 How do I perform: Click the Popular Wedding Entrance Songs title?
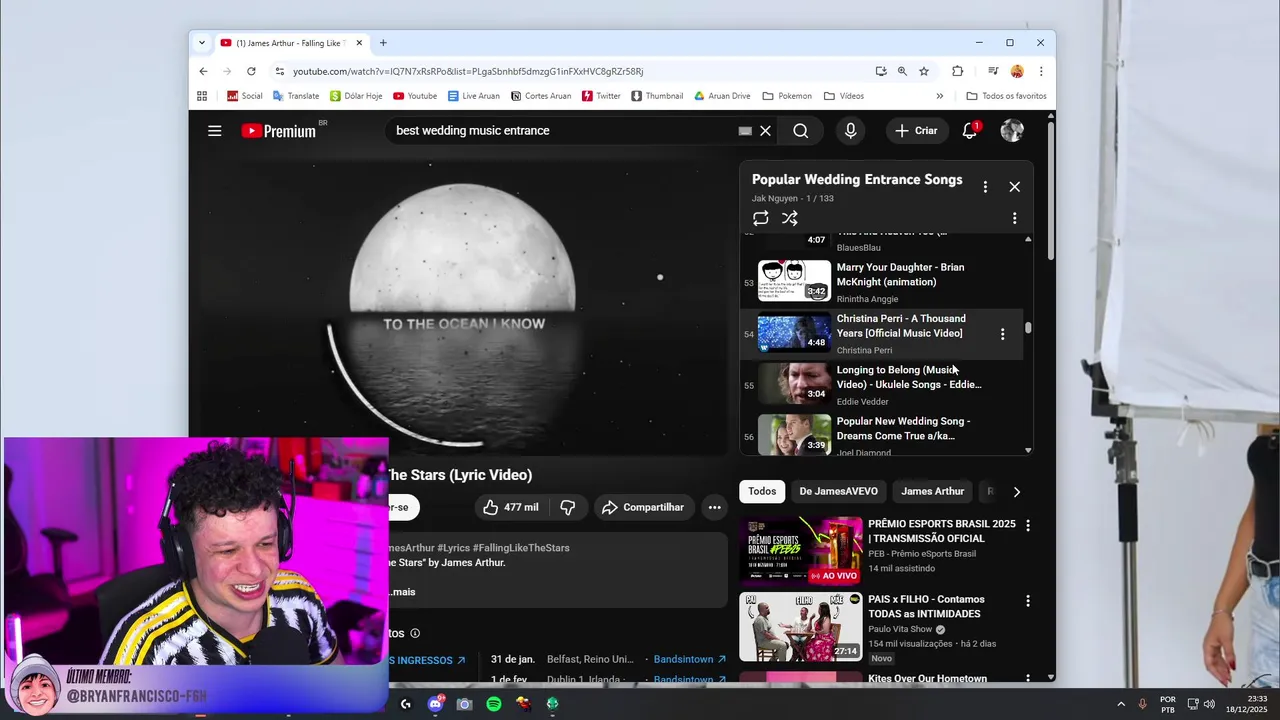tap(857, 180)
